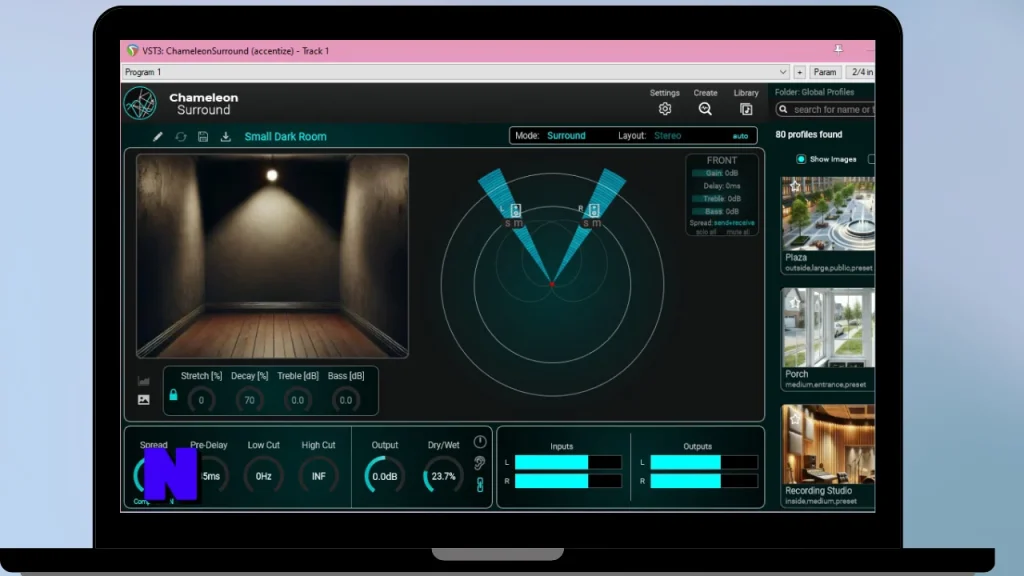Click the 80 profiles found text
Screen dimensions: 1024x576
point(808,135)
